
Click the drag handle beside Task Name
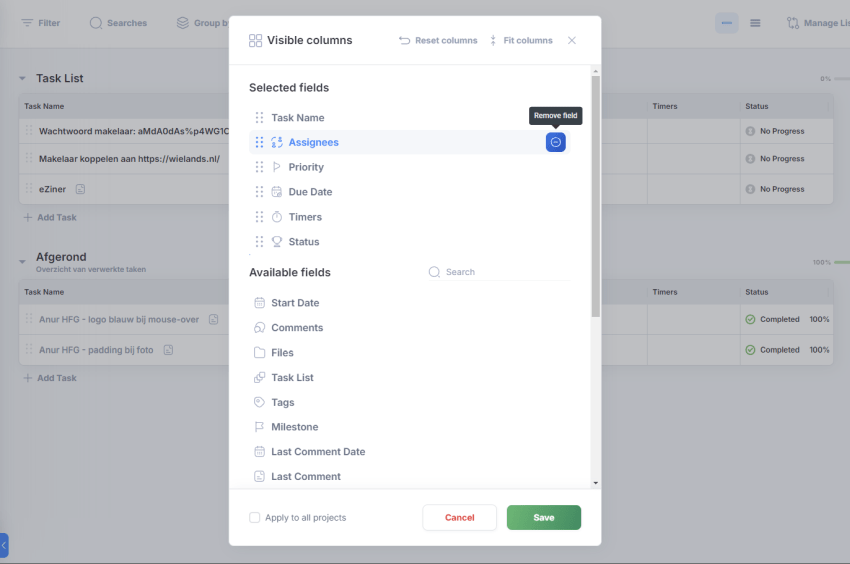(x=259, y=118)
